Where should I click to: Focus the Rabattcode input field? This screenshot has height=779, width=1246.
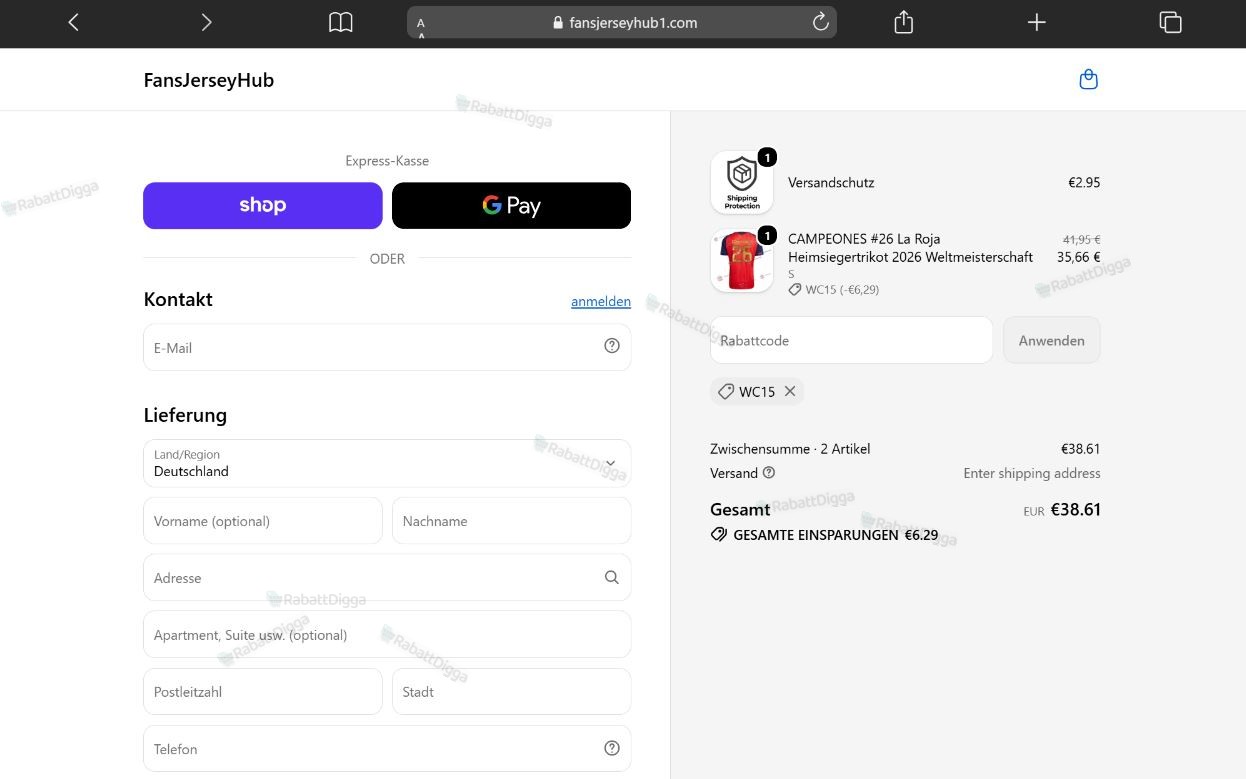click(x=851, y=340)
